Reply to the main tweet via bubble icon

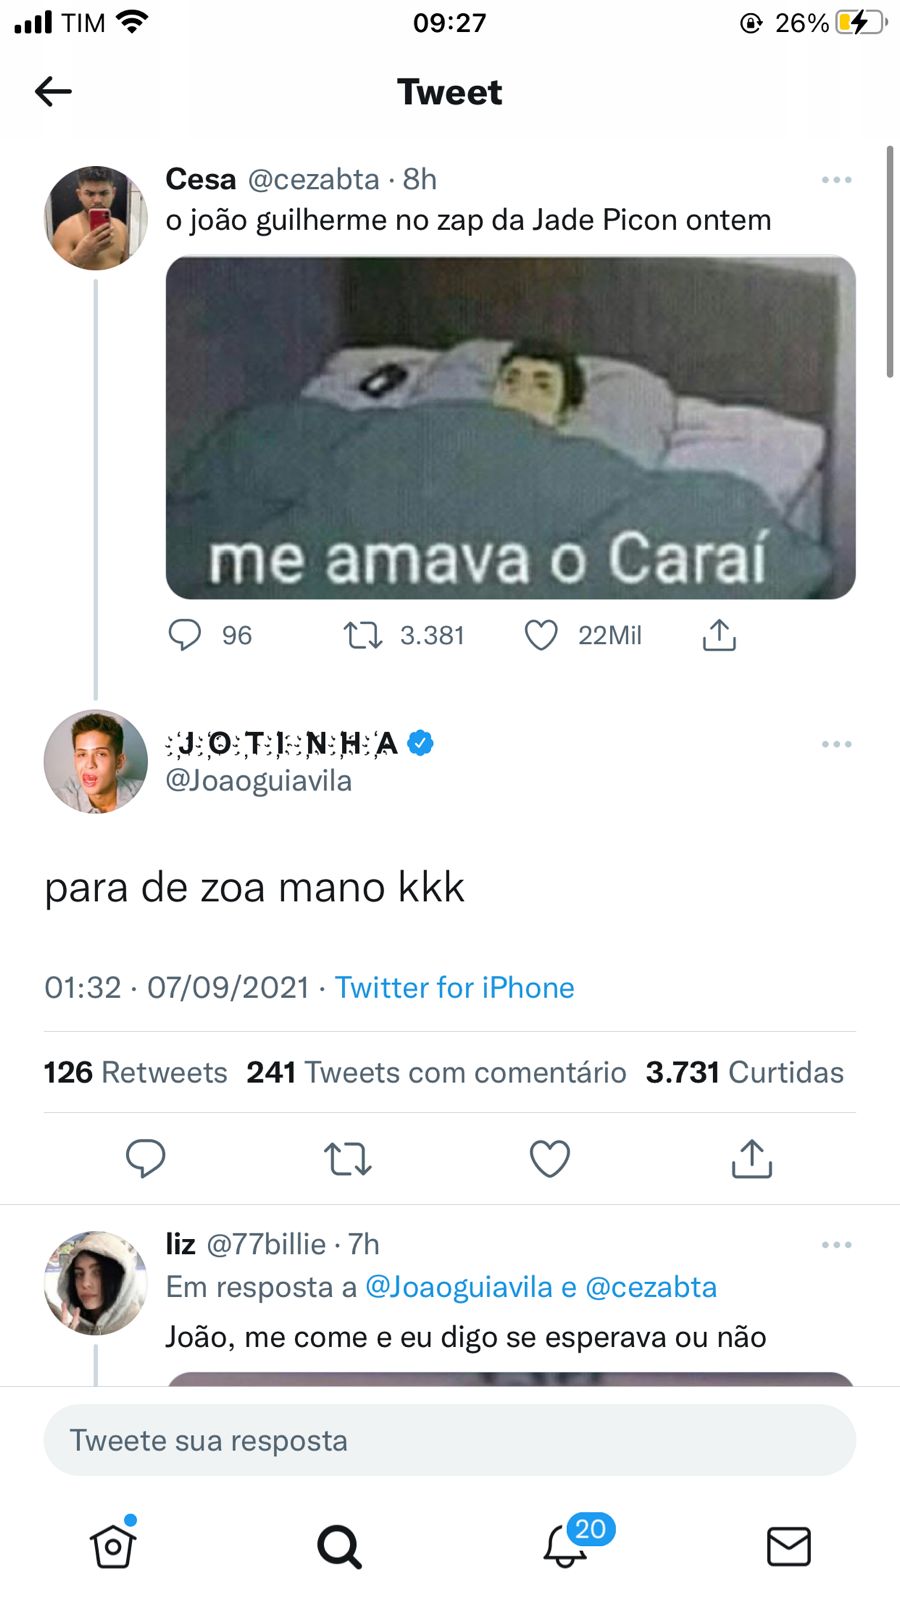tap(145, 1158)
